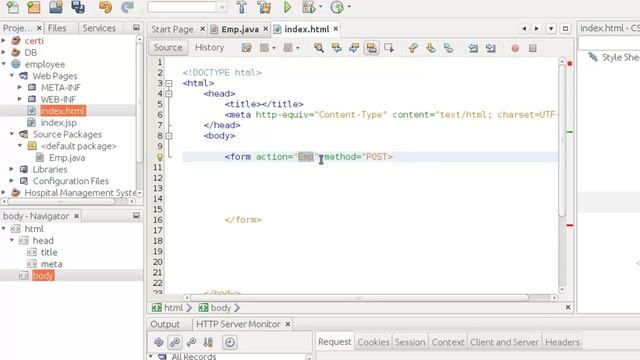The width and height of the screenshot is (640, 360).
Task: Click the Shift Line Left icon
Action: (x=473, y=48)
